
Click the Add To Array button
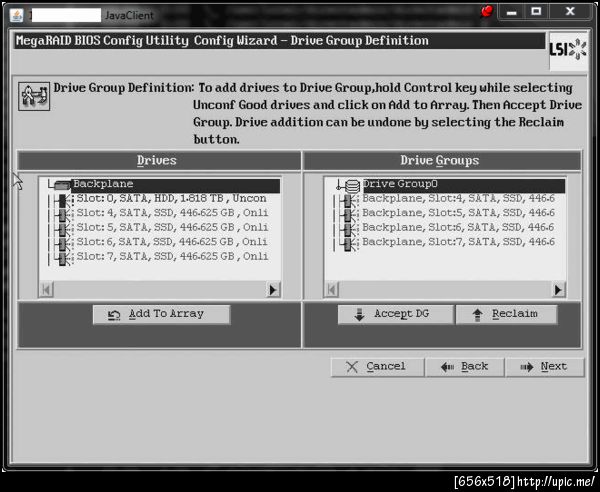click(x=161, y=314)
